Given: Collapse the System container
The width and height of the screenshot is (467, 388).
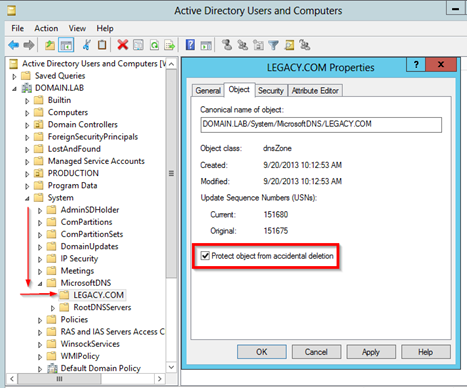Looking at the screenshot, I should [x=27, y=199].
